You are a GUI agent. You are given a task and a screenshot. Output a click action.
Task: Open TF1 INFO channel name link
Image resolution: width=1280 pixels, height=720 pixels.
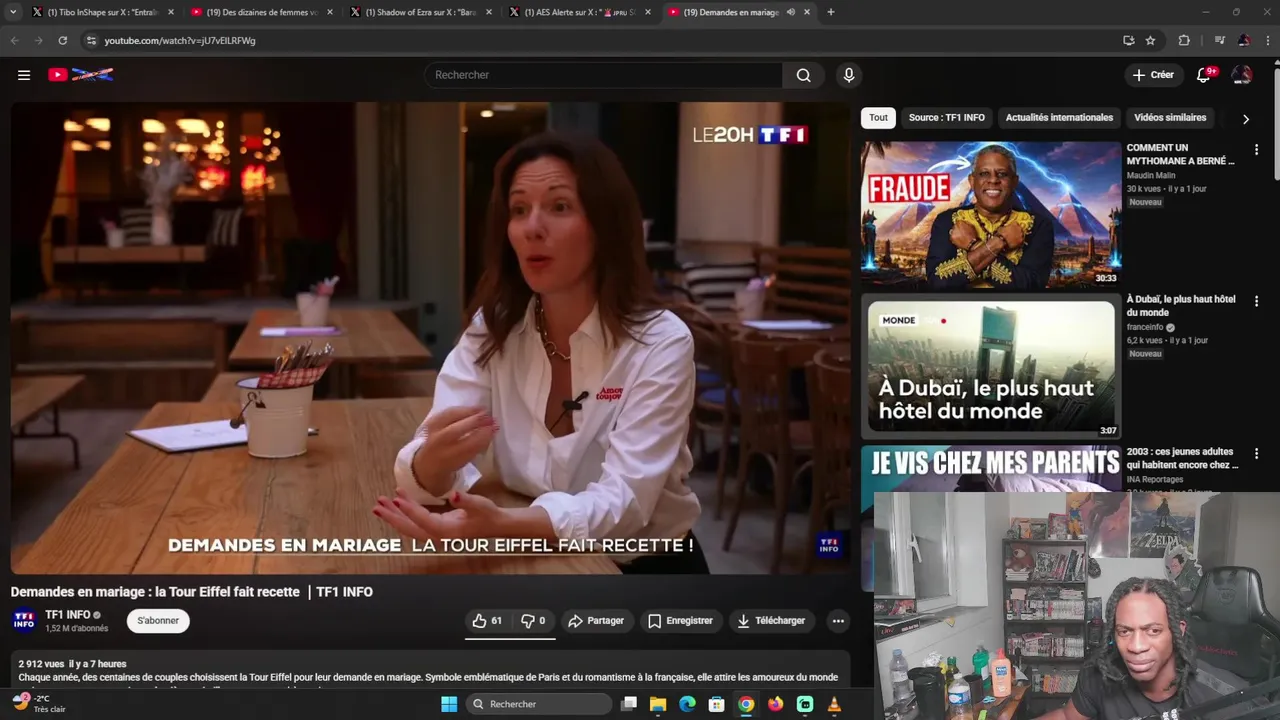67,615
